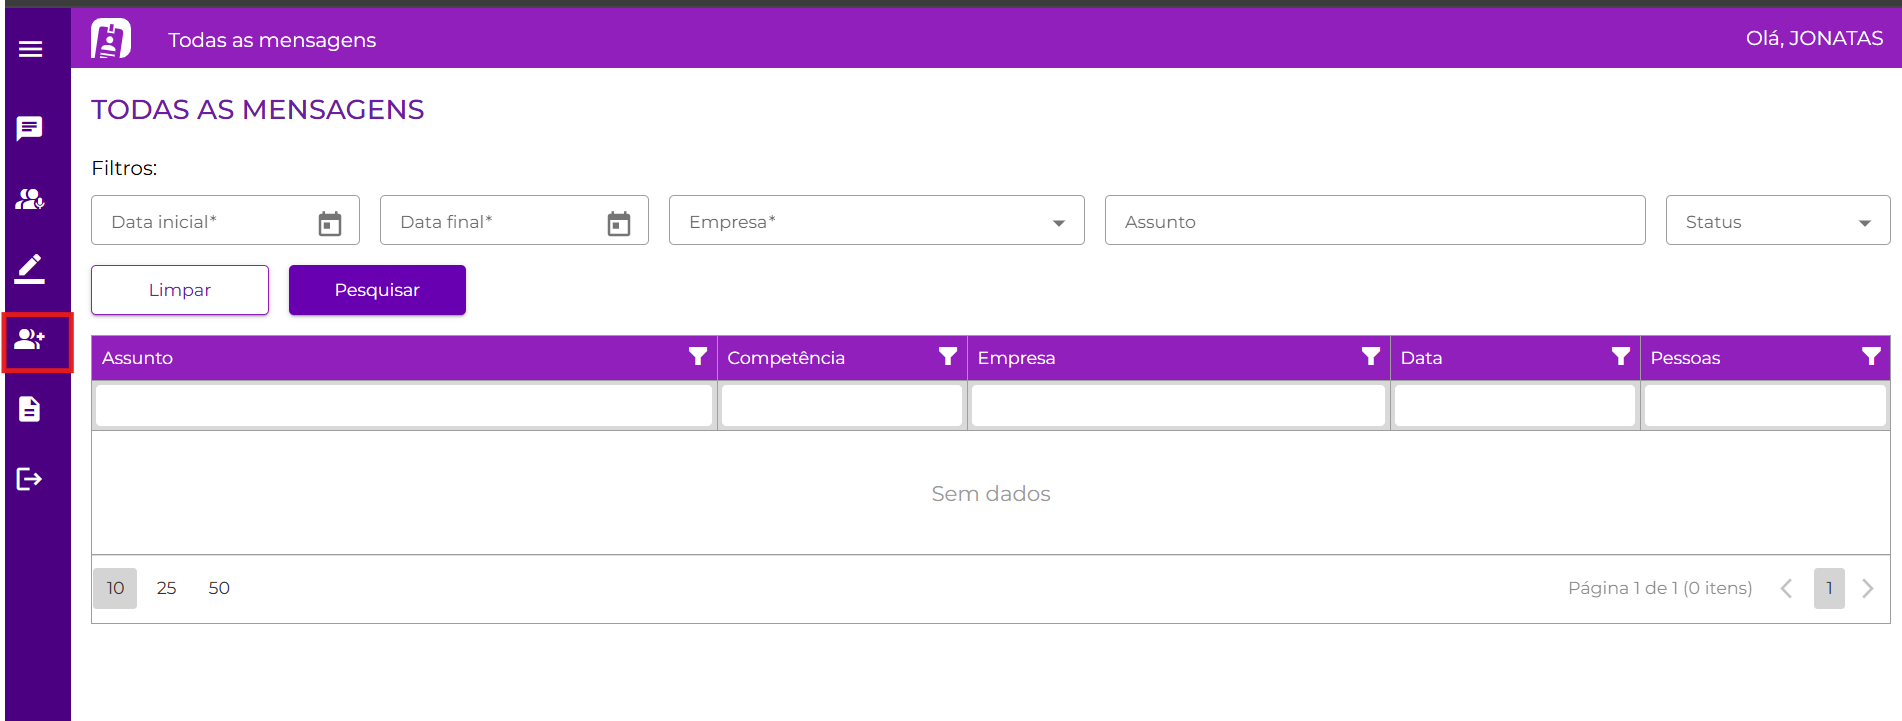Image resolution: width=1902 pixels, height=721 pixels.
Task: Filter the Empresa column
Action: (x=1371, y=356)
